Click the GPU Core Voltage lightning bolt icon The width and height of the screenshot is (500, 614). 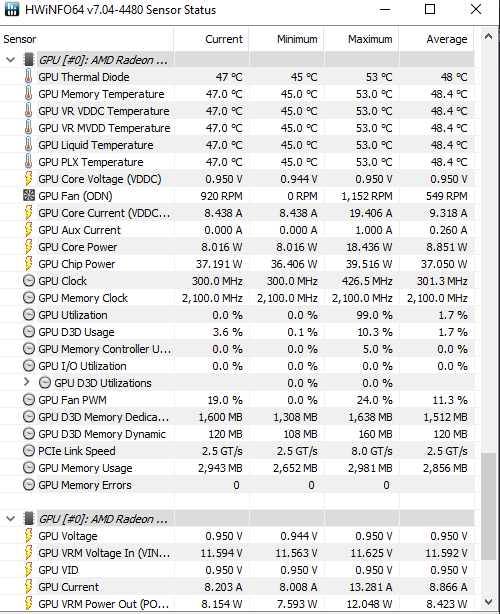(28, 179)
